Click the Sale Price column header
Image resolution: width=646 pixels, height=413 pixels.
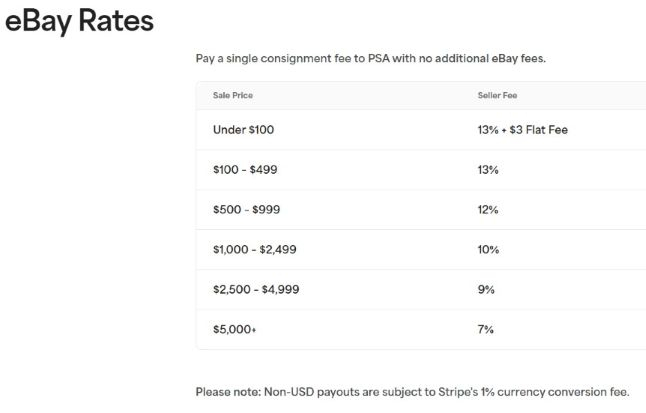[x=231, y=95]
